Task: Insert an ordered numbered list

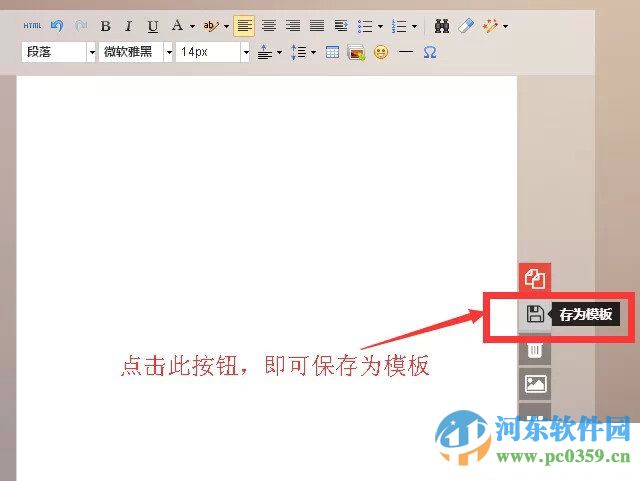Action: tap(399, 26)
